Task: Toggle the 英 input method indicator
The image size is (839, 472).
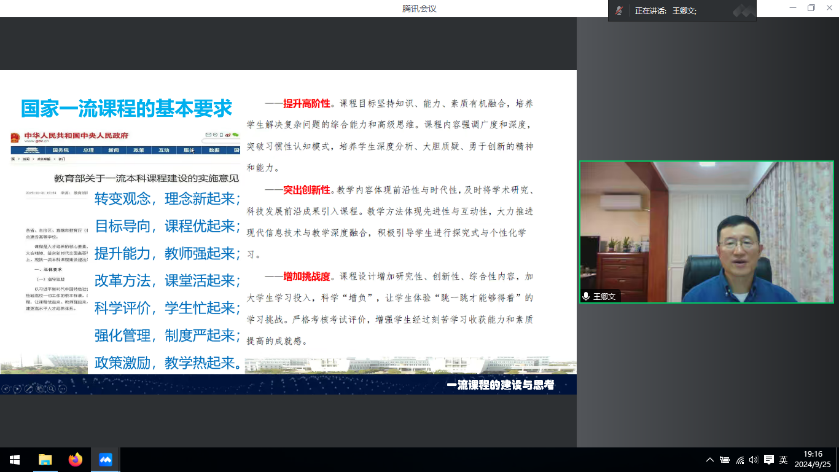Action: [x=783, y=460]
